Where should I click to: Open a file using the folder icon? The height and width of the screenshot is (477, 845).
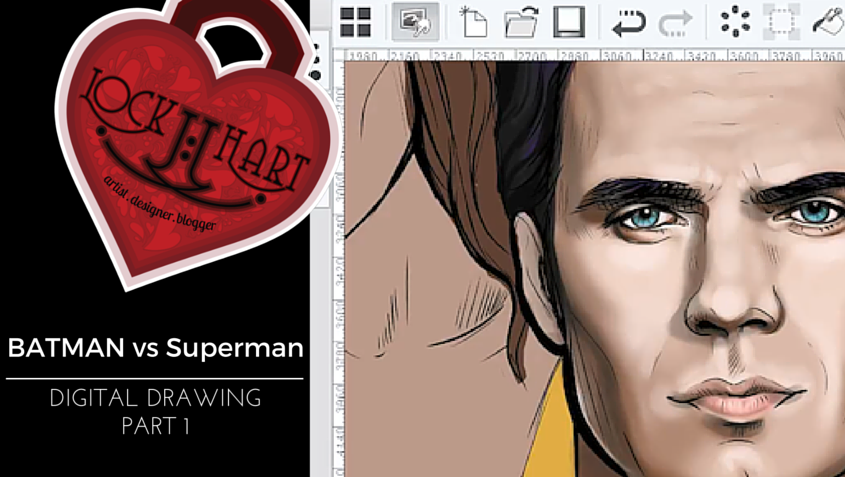point(521,21)
